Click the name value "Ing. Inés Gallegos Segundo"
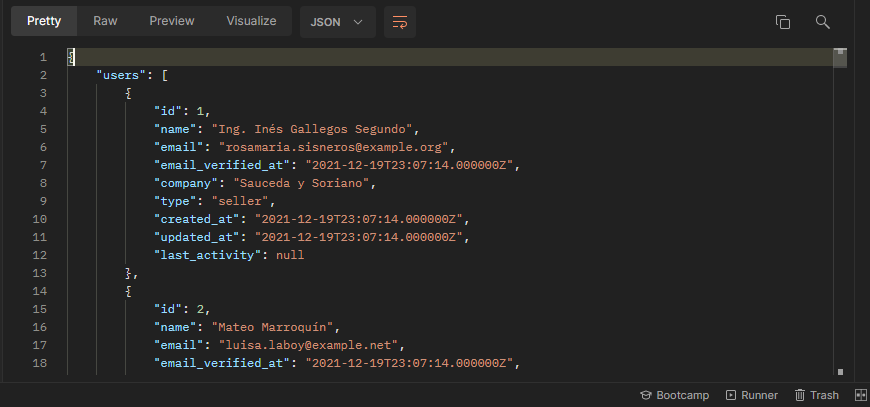 313,129
